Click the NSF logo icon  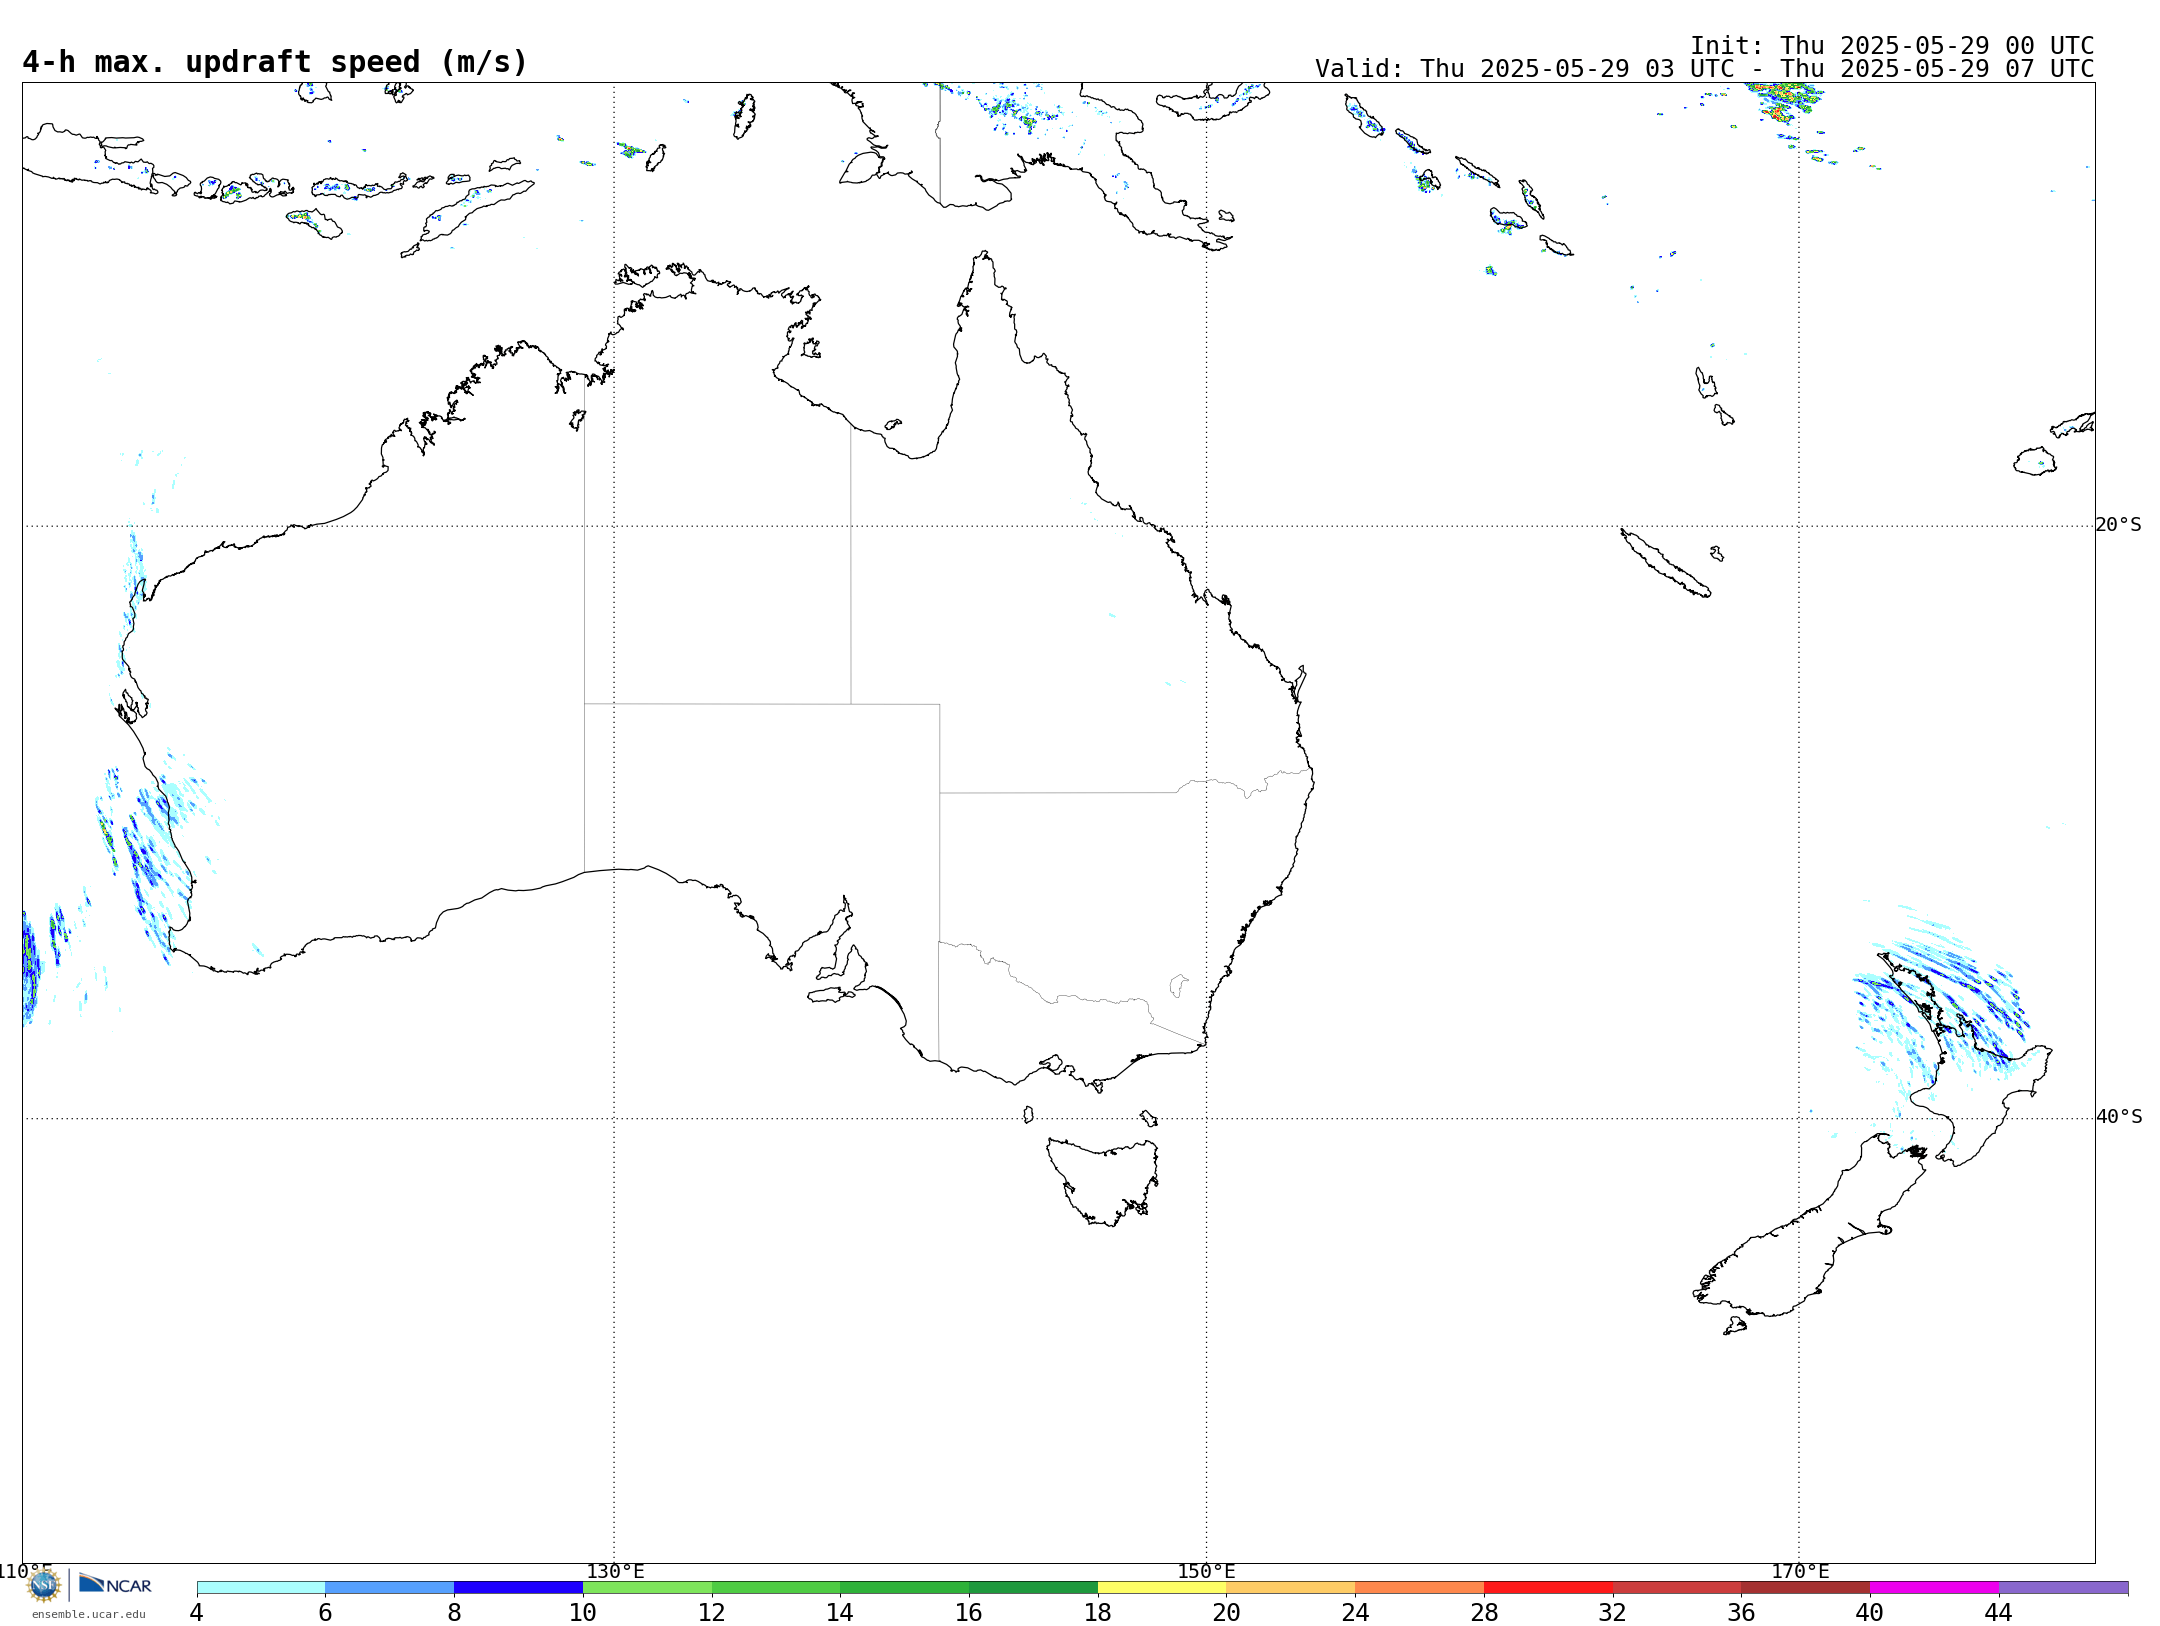[x=44, y=1585]
